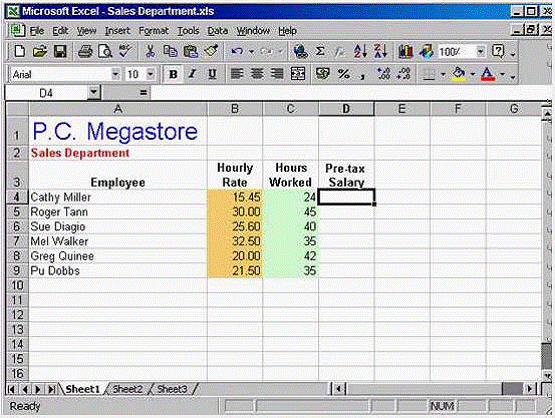Click the Print icon
This screenshot has height=418, width=555.
pyautogui.click(x=85, y=52)
